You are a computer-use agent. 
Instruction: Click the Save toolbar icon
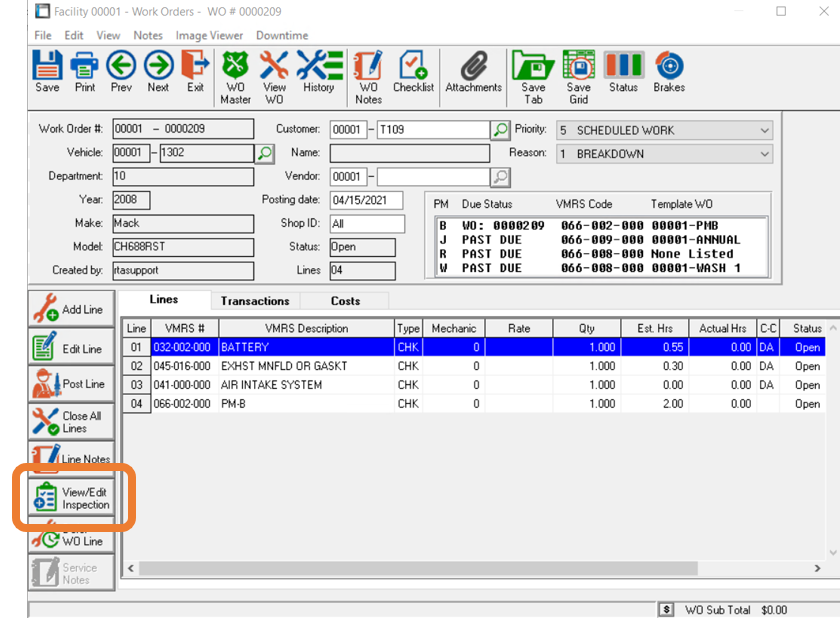pyautogui.click(x=47, y=72)
